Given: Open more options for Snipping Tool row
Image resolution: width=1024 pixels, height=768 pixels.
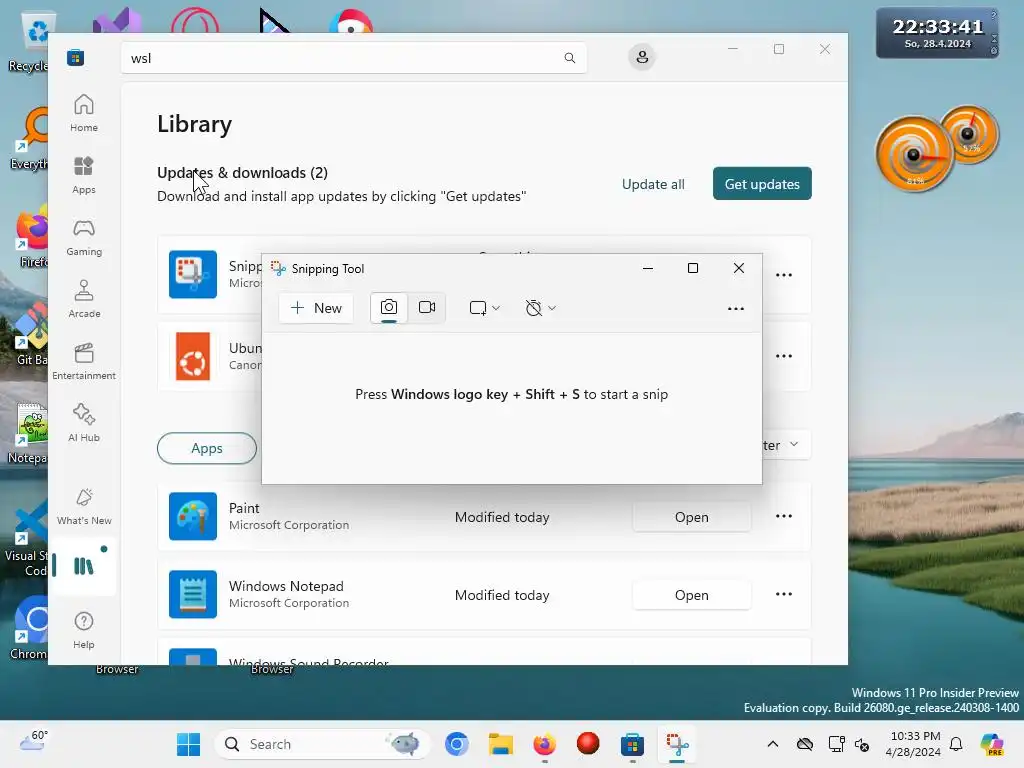Looking at the screenshot, I should point(784,275).
